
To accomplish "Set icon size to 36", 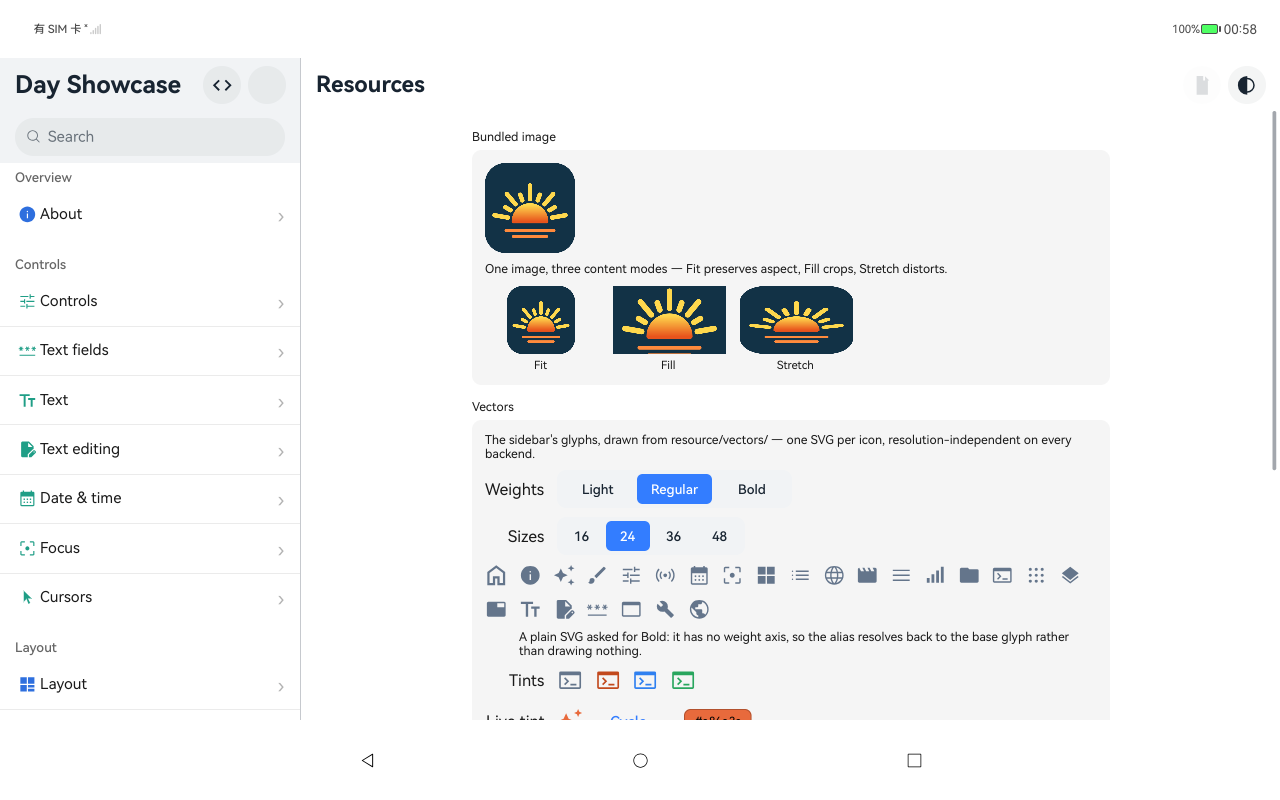I will pos(673,536).
